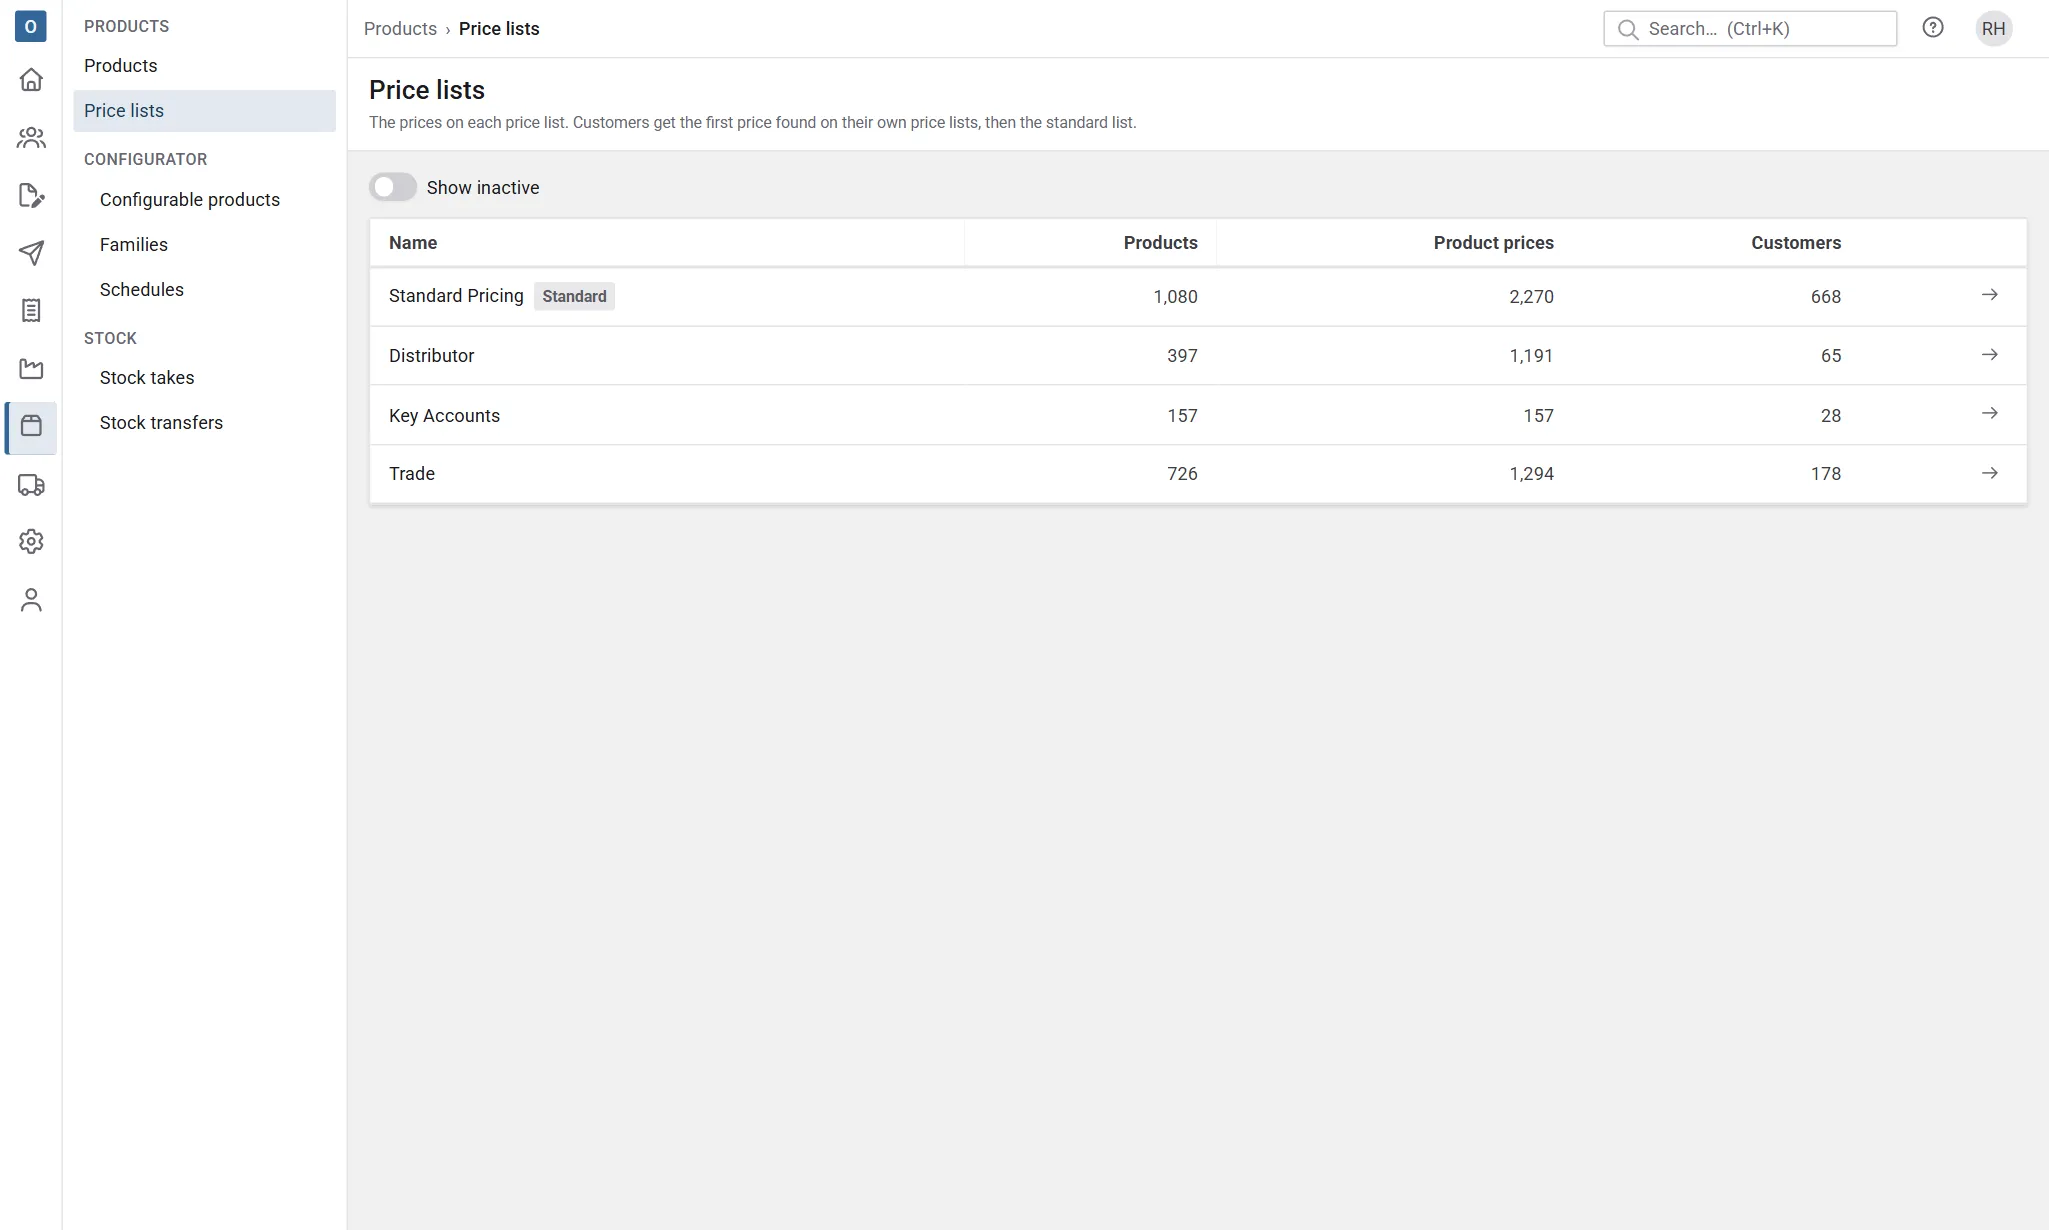Focus the Search input field
The height and width of the screenshot is (1230, 2049).
tap(1750, 28)
